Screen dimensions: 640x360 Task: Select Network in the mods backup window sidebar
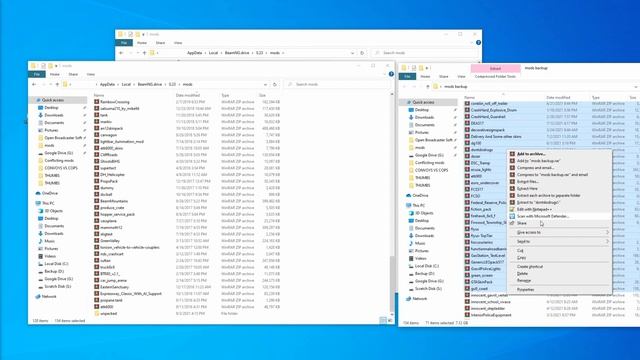click(x=419, y=299)
